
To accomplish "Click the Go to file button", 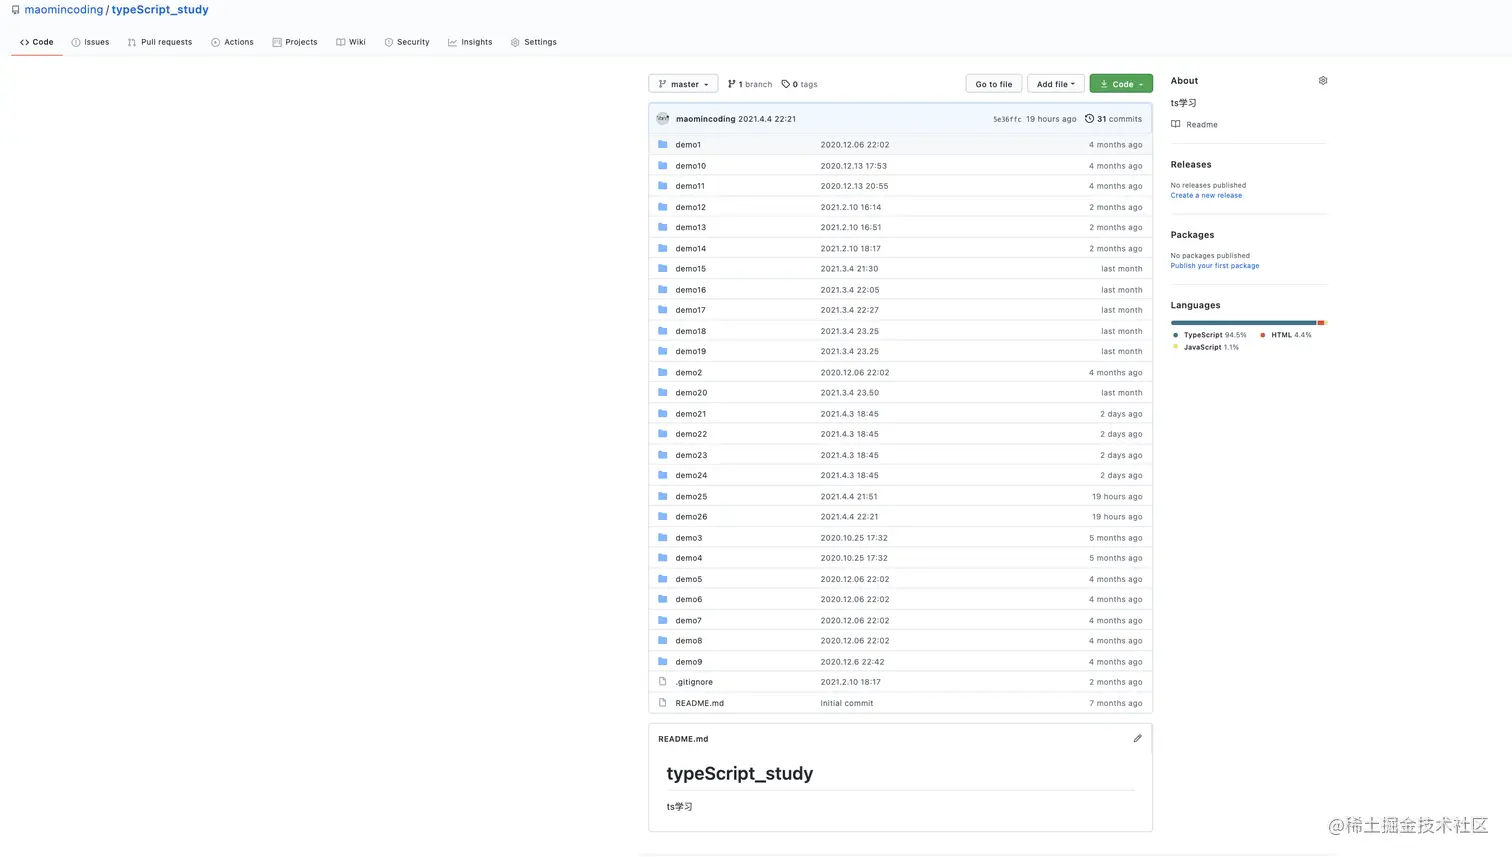I will coord(994,84).
